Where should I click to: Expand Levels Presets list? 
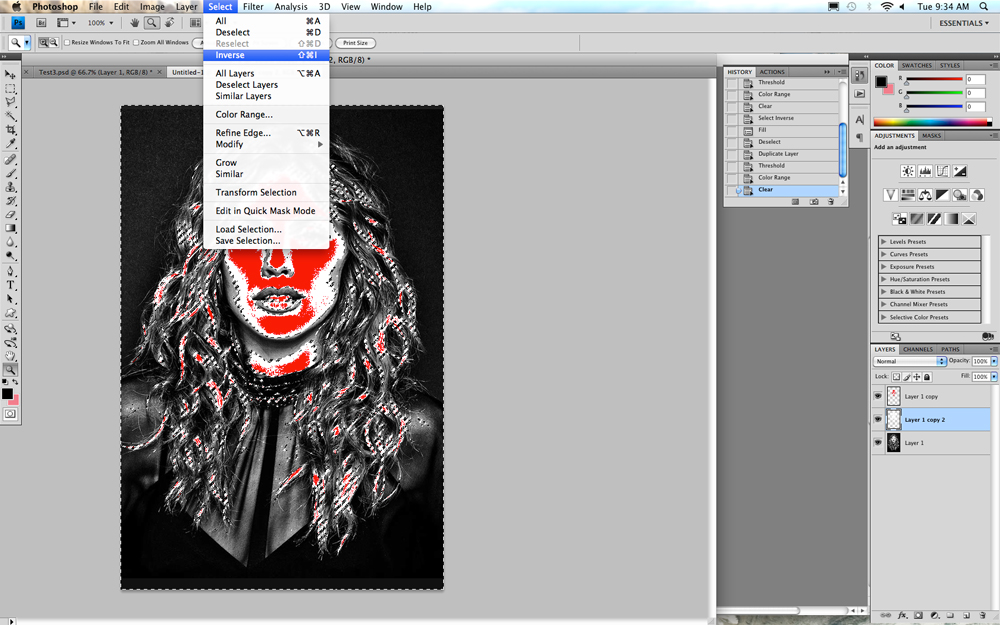tap(883, 242)
